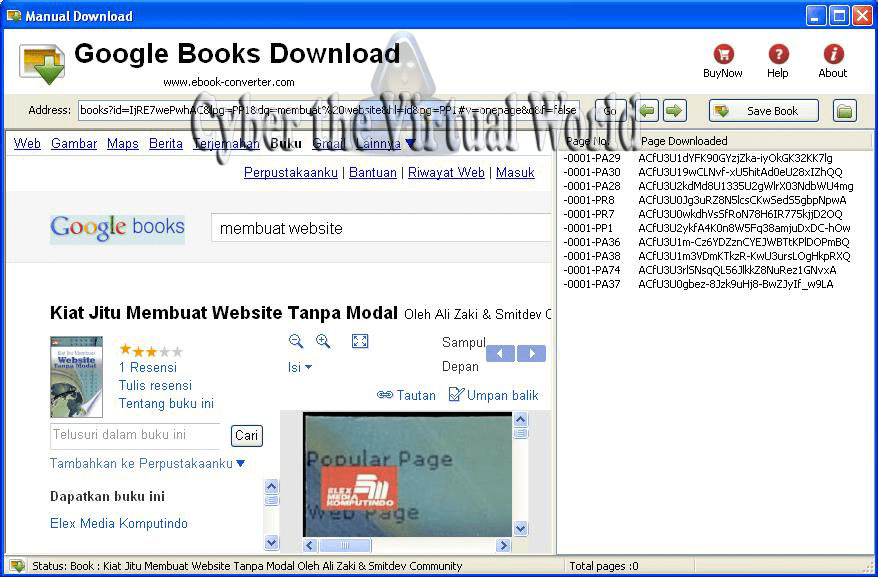The width and height of the screenshot is (878, 577).
Task: Click the Cari button
Action: coord(246,435)
